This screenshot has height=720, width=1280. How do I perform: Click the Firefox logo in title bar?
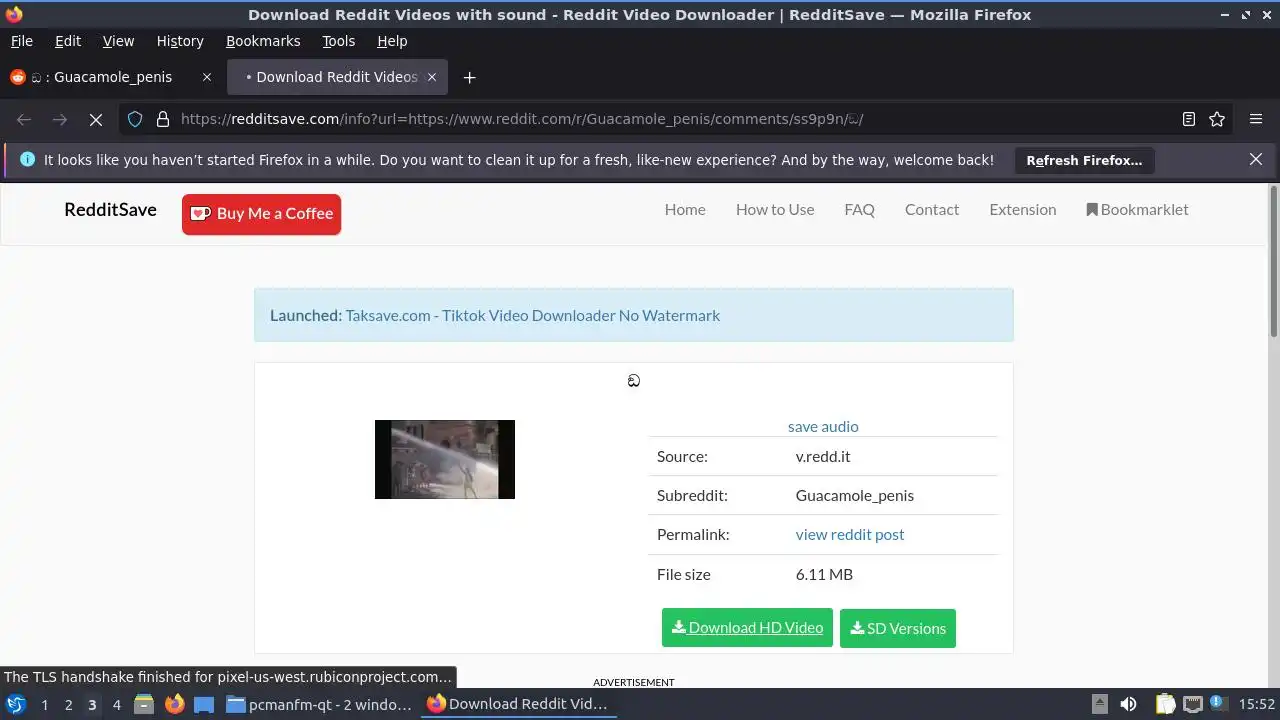coord(13,14)
